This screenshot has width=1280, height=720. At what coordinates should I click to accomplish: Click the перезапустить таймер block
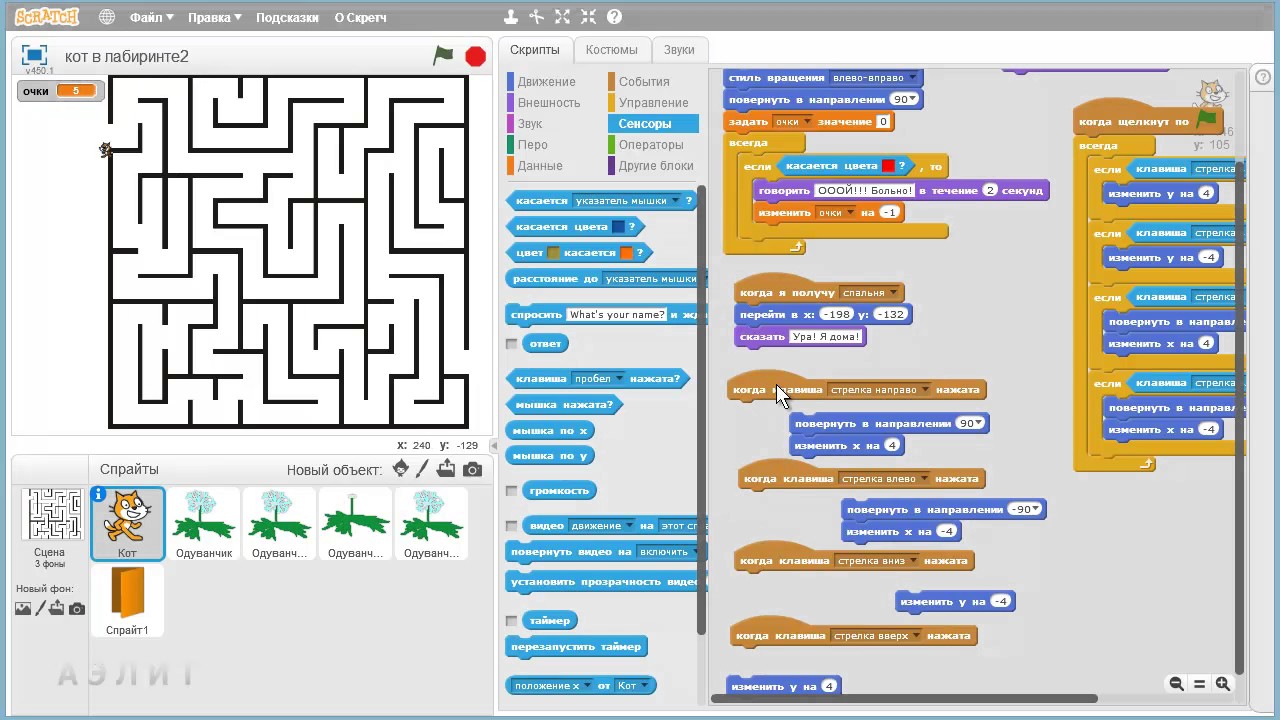(576, 647)
